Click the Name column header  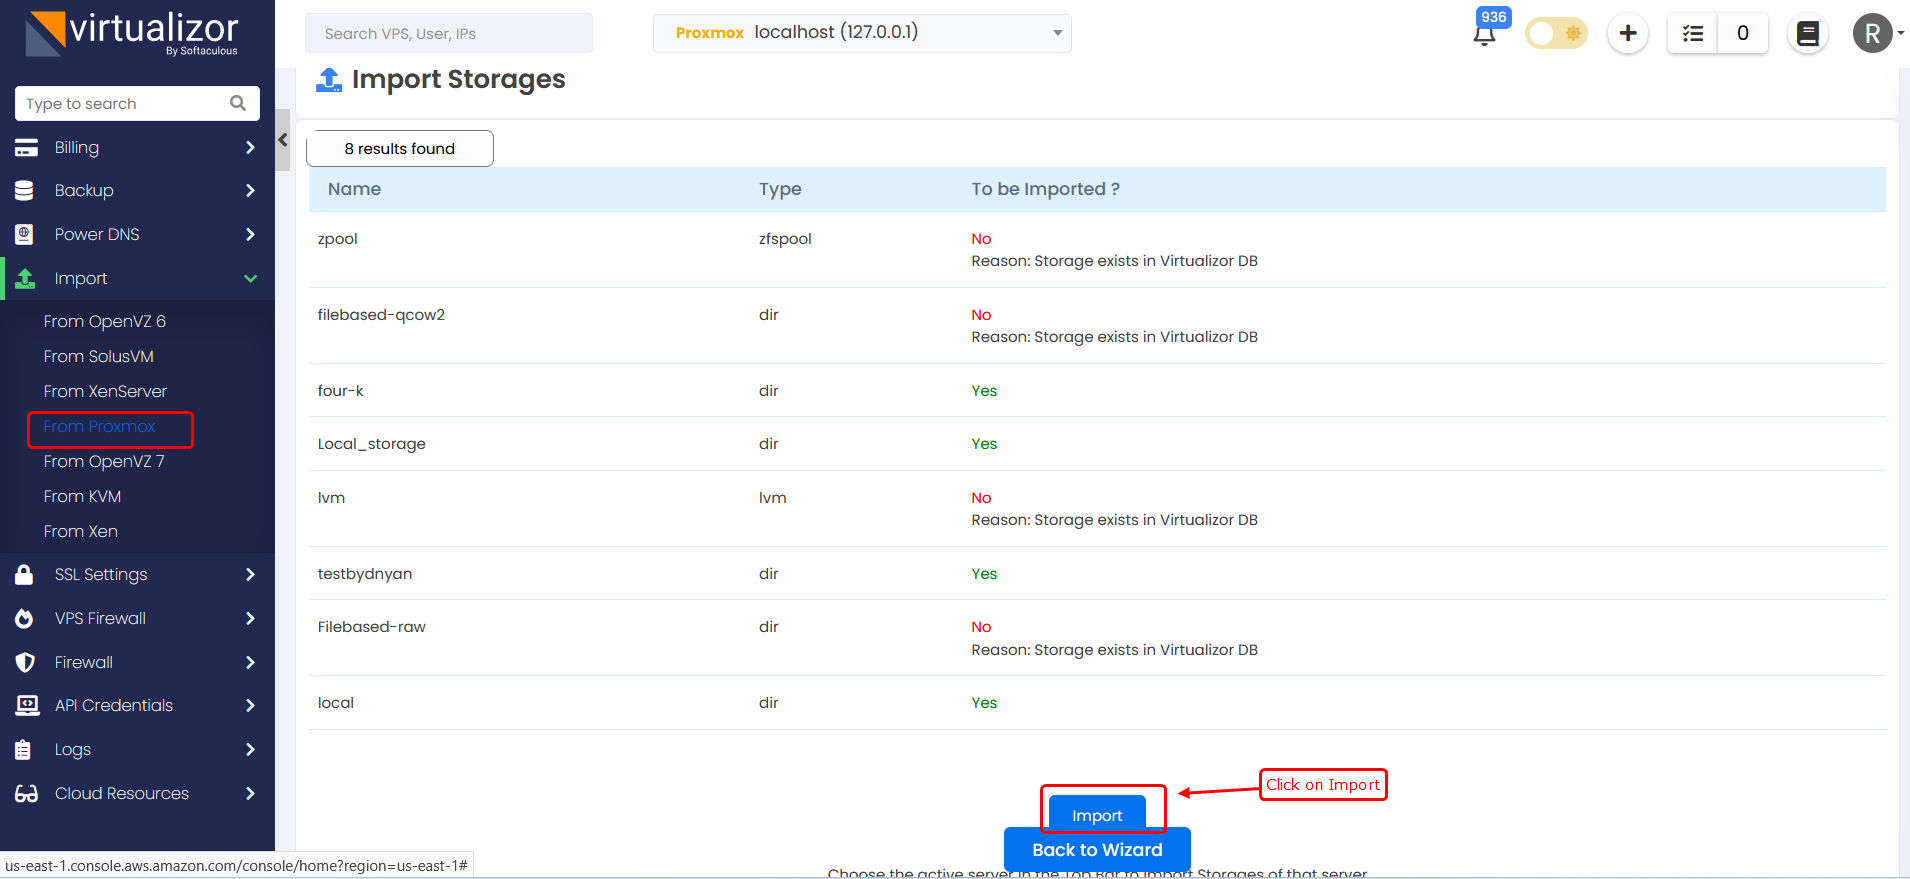click(x=354, y=189)
